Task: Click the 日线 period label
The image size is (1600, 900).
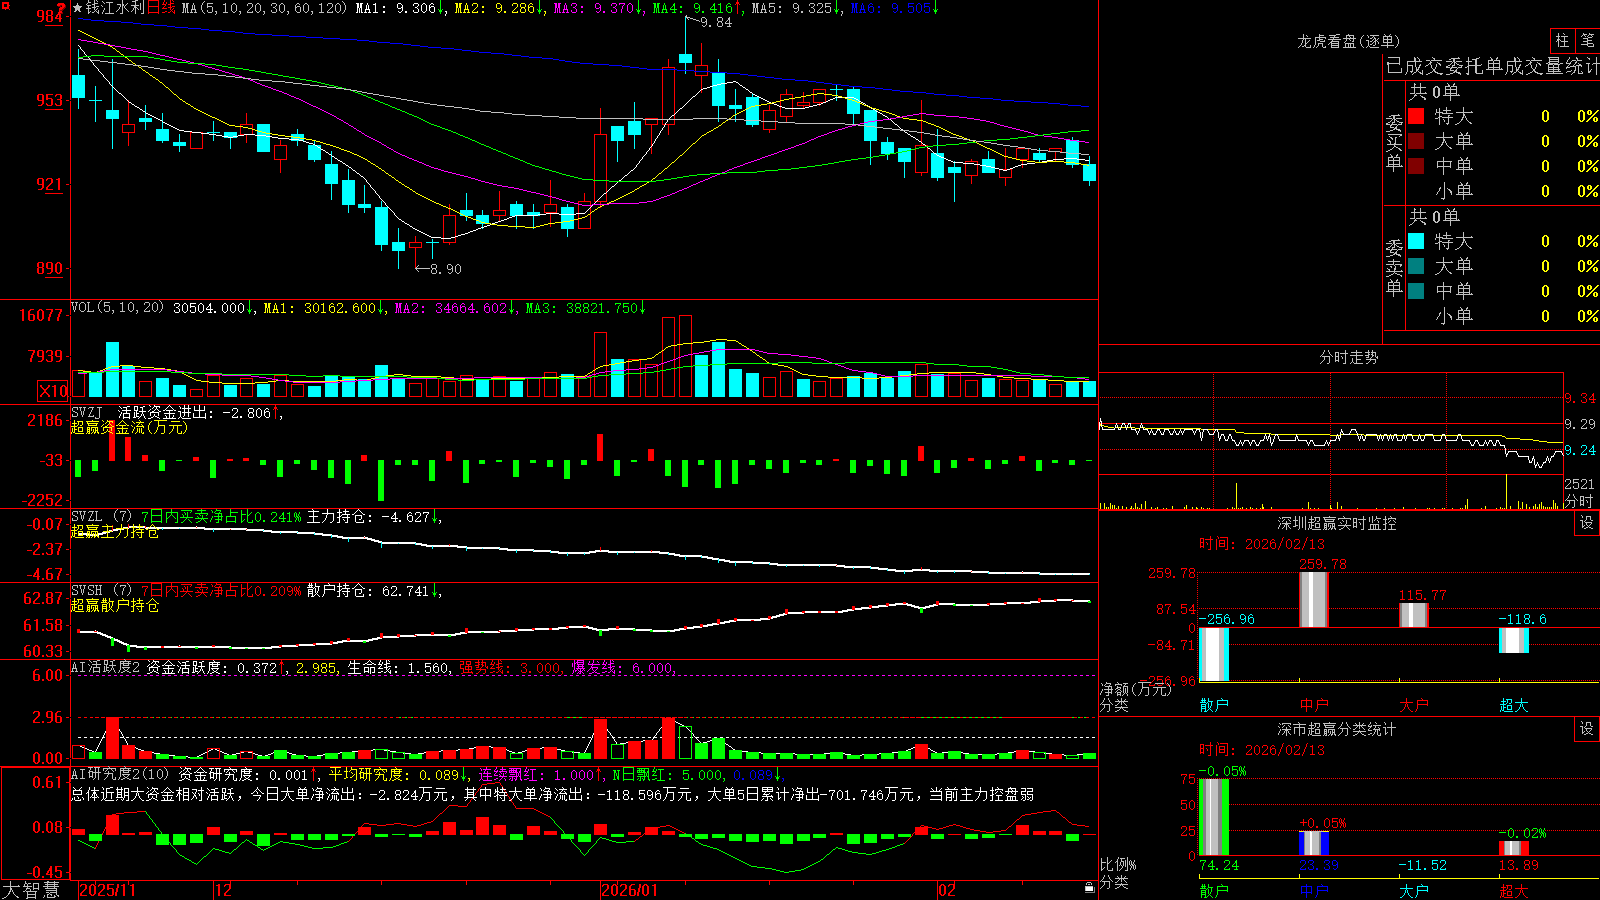Action: [161, 8]
